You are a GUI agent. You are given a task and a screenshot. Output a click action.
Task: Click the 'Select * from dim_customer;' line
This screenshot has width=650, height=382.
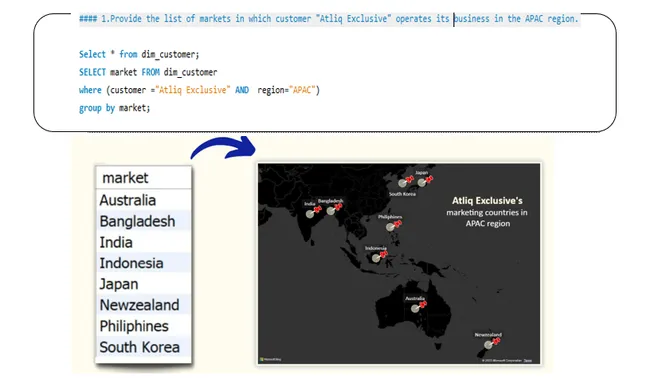point(139,54)
